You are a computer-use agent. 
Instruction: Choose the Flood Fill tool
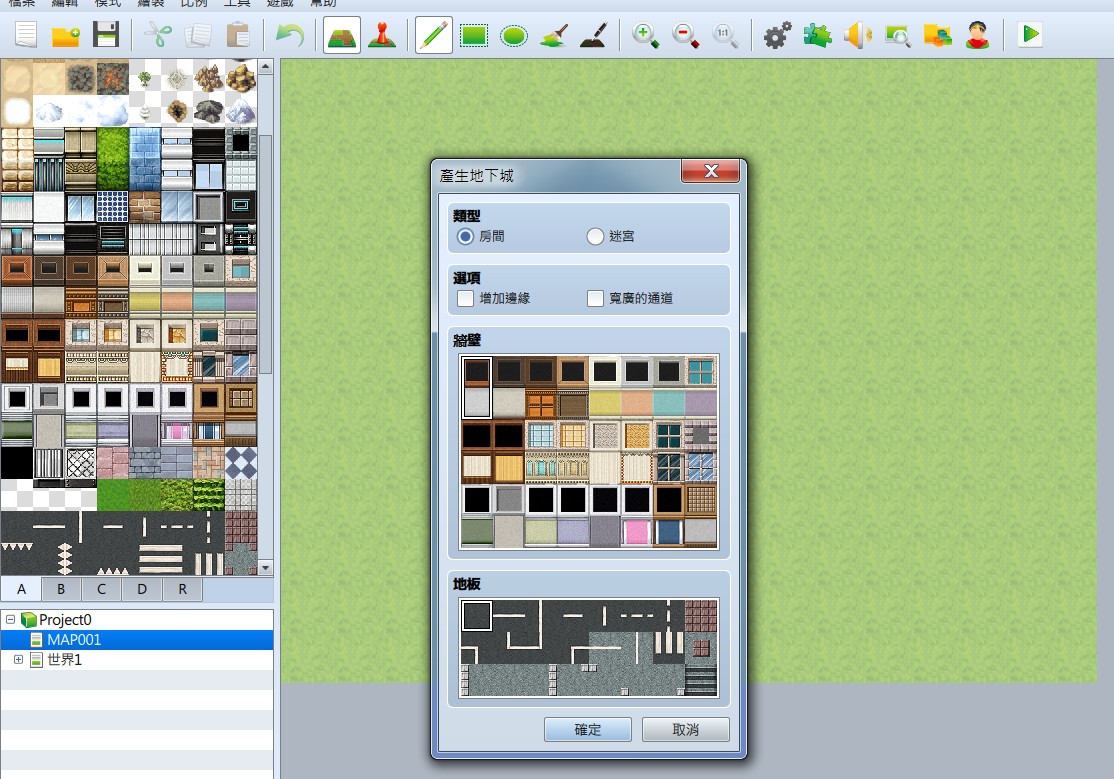click(x=553, y=35)
